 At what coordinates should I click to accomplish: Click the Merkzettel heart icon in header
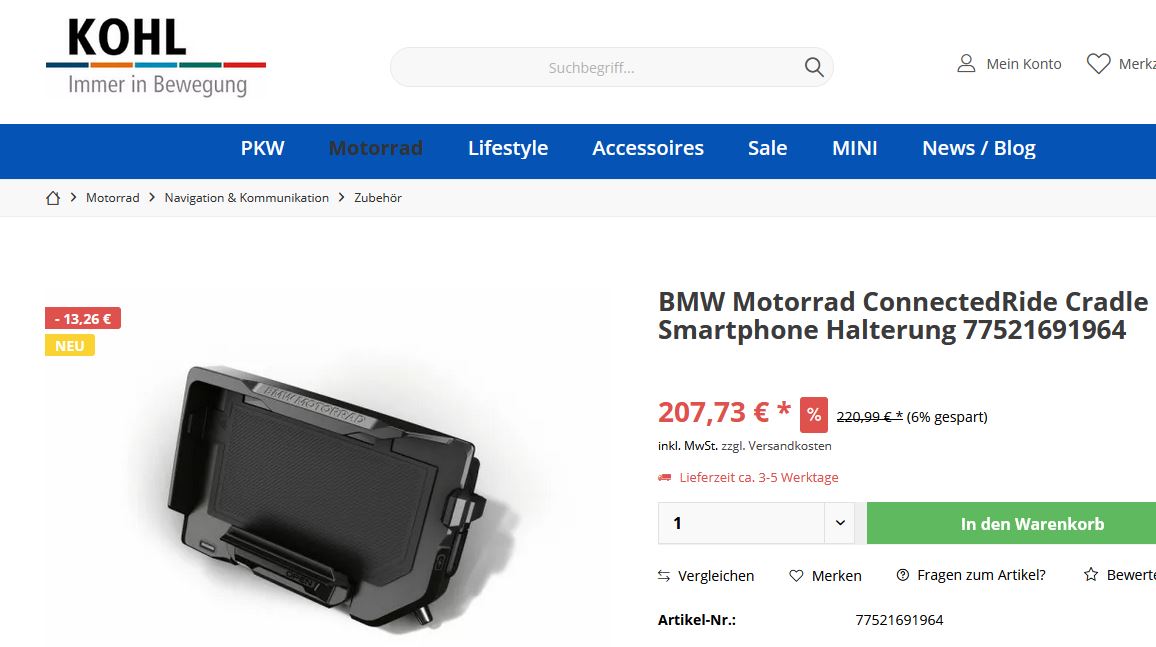pyautogui.click(x=1098, y=63)
